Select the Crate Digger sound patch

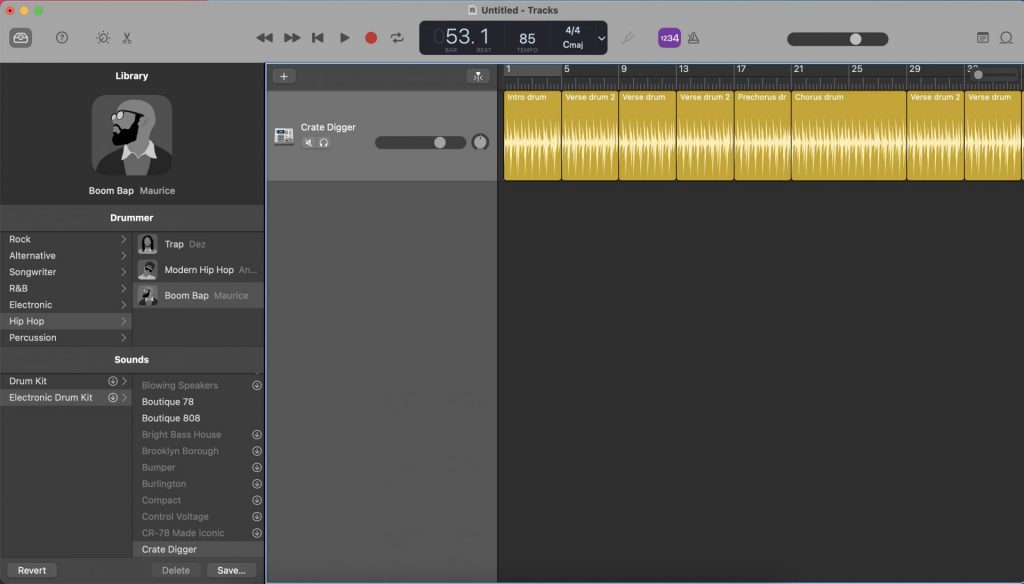pos(199,549)
